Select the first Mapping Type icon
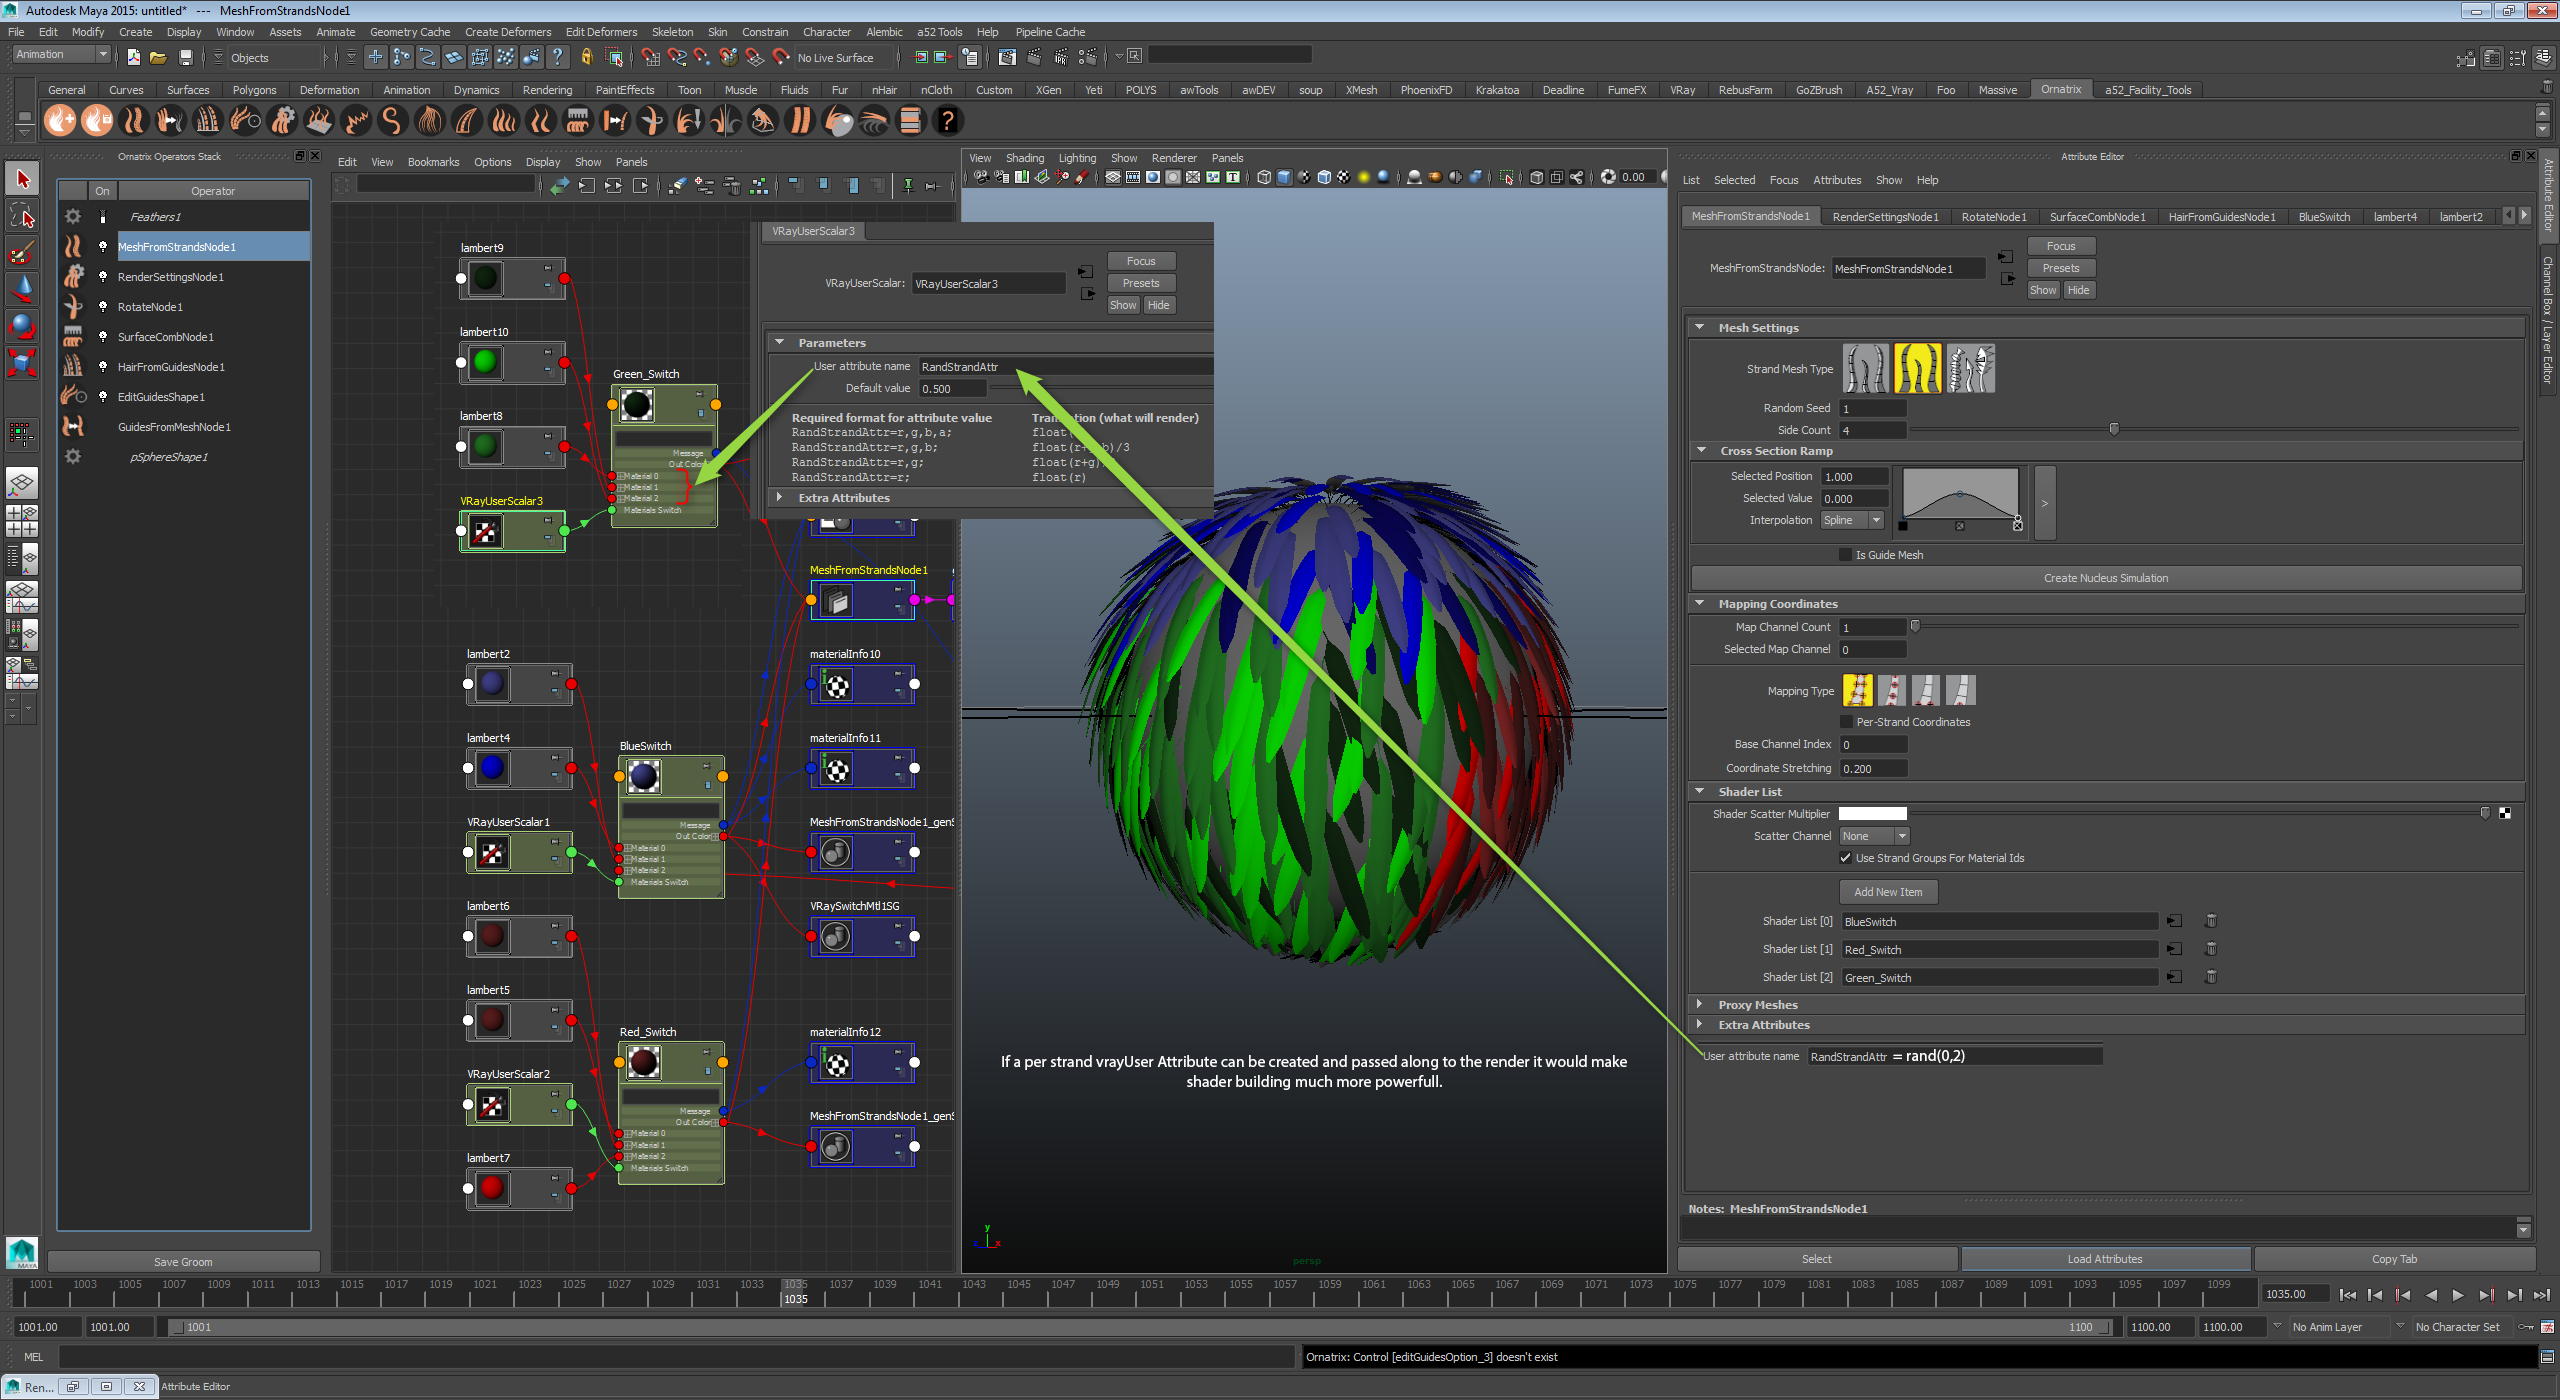The width and height of the screenshot is (2560, 1400). (1857, 690)
